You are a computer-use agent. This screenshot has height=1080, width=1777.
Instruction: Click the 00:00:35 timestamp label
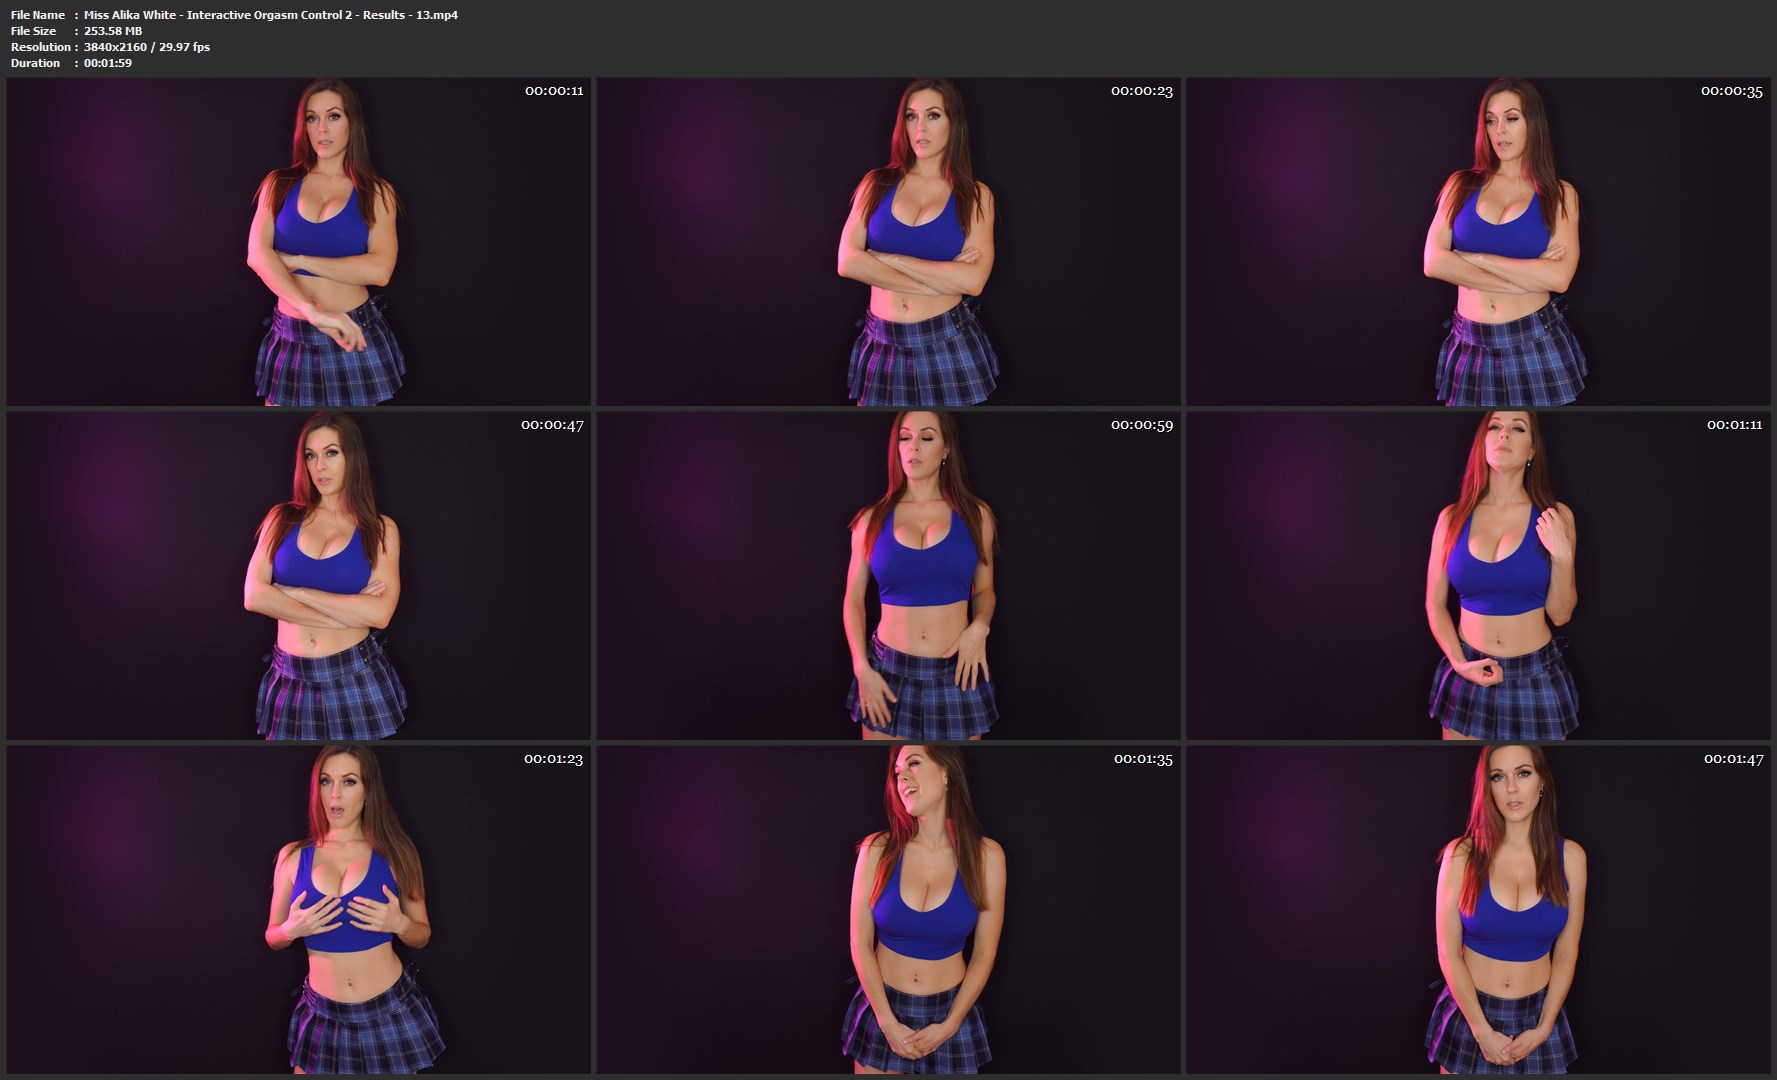coord(1731,91)
